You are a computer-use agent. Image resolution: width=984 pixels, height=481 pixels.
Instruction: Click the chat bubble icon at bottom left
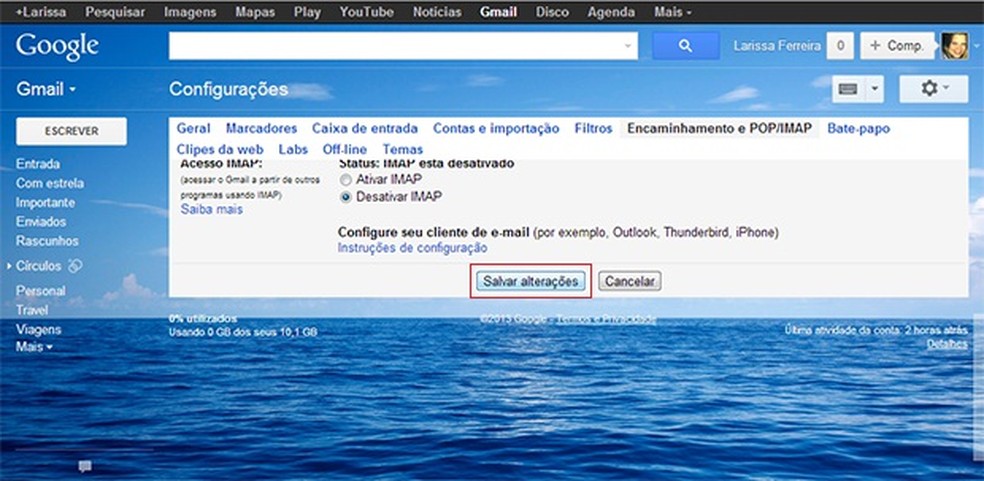pos(85,466)
